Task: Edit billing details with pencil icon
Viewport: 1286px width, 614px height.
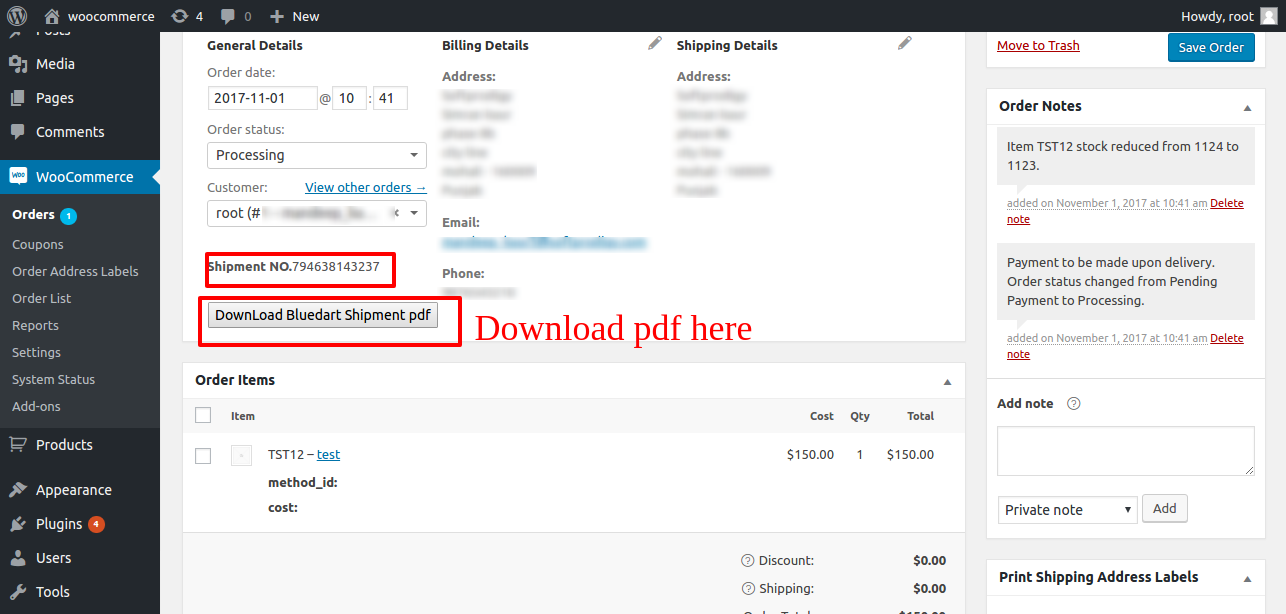Action: (x=655, y=43)
